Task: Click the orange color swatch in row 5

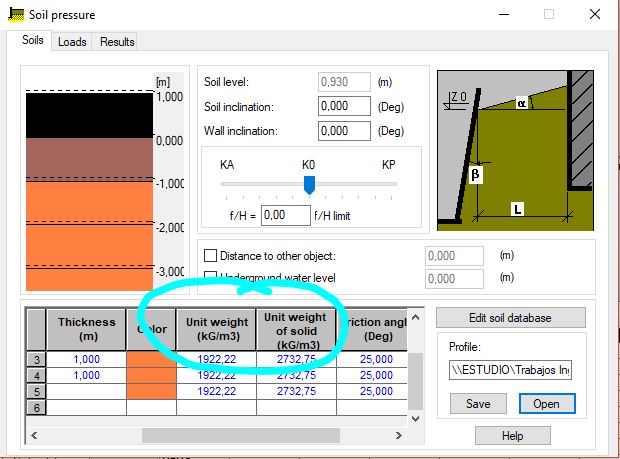Action: (x=151, y=391)
